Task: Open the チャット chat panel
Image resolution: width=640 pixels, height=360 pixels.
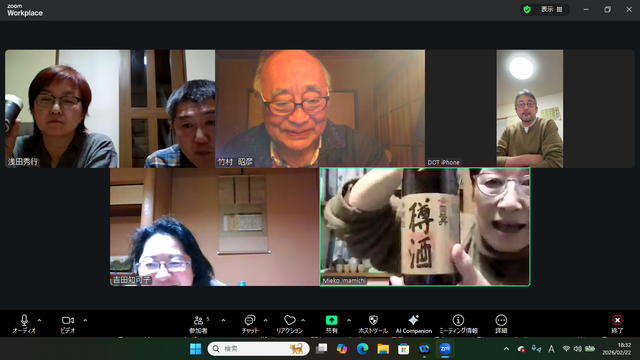Action: click(250, 324)
